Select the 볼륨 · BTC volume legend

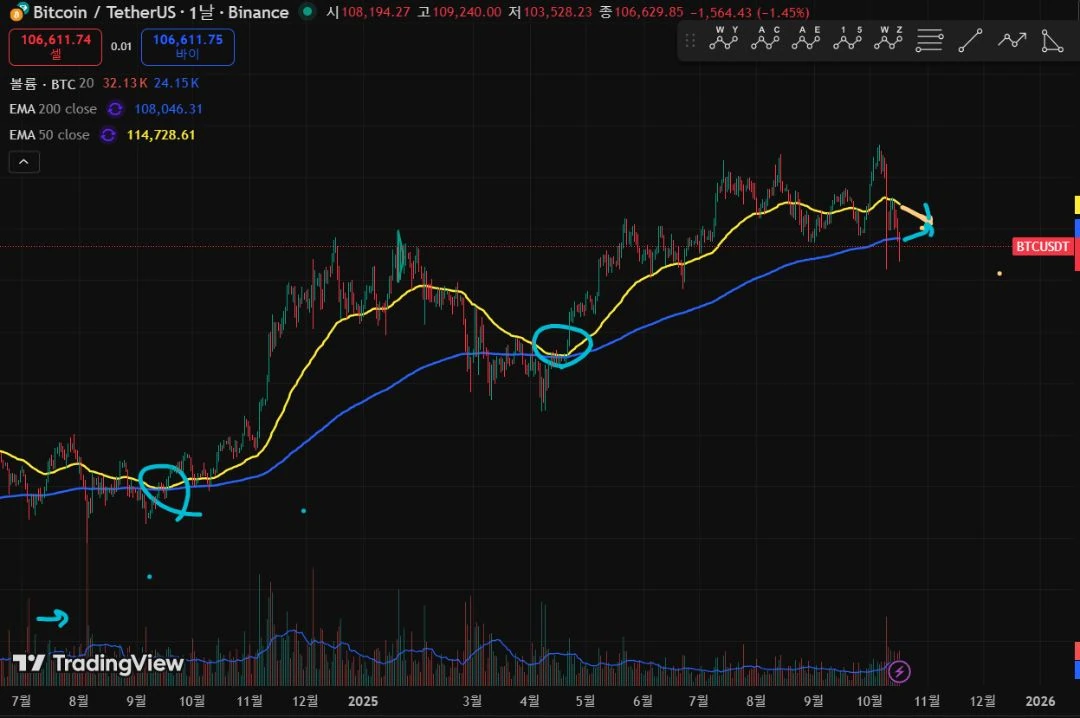point(52,83)
